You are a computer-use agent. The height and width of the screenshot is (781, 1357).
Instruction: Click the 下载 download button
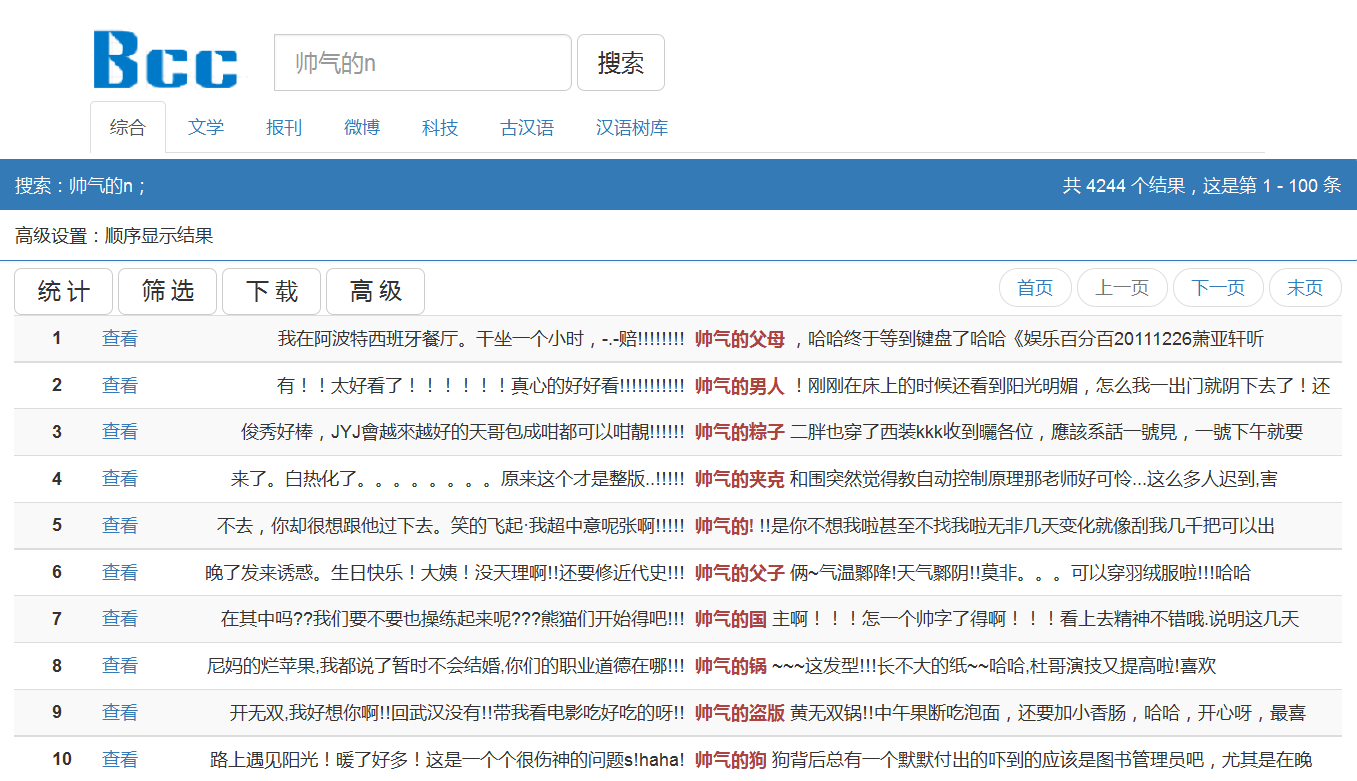(x=272, y=291)
